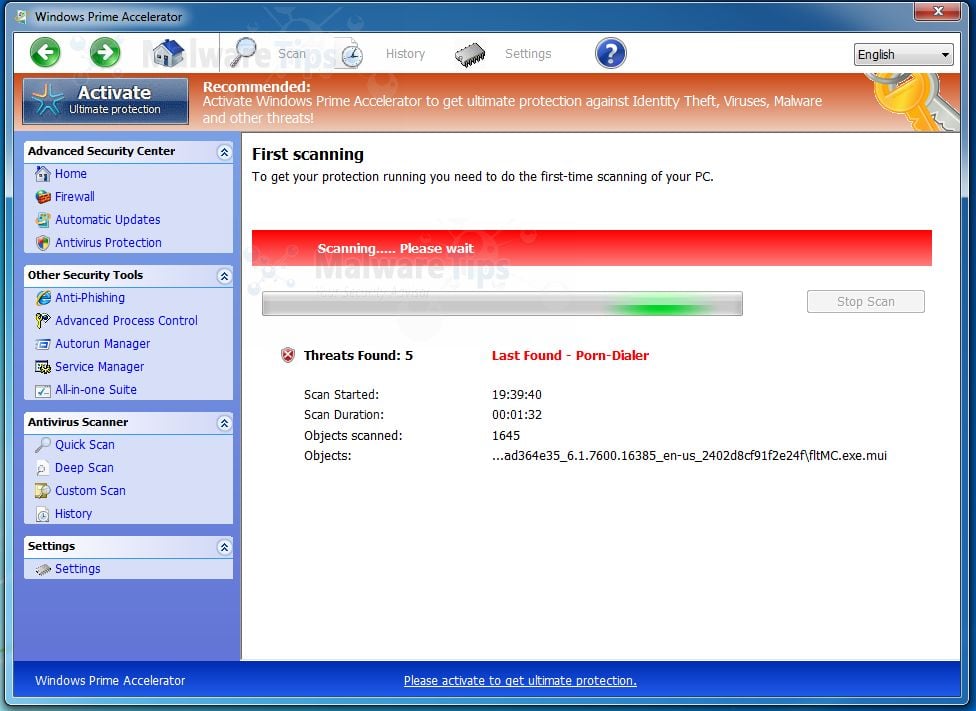The image size is (976, 711).
Task: Click the All-in-one Suite icon
Action: [x=42, y=390]
